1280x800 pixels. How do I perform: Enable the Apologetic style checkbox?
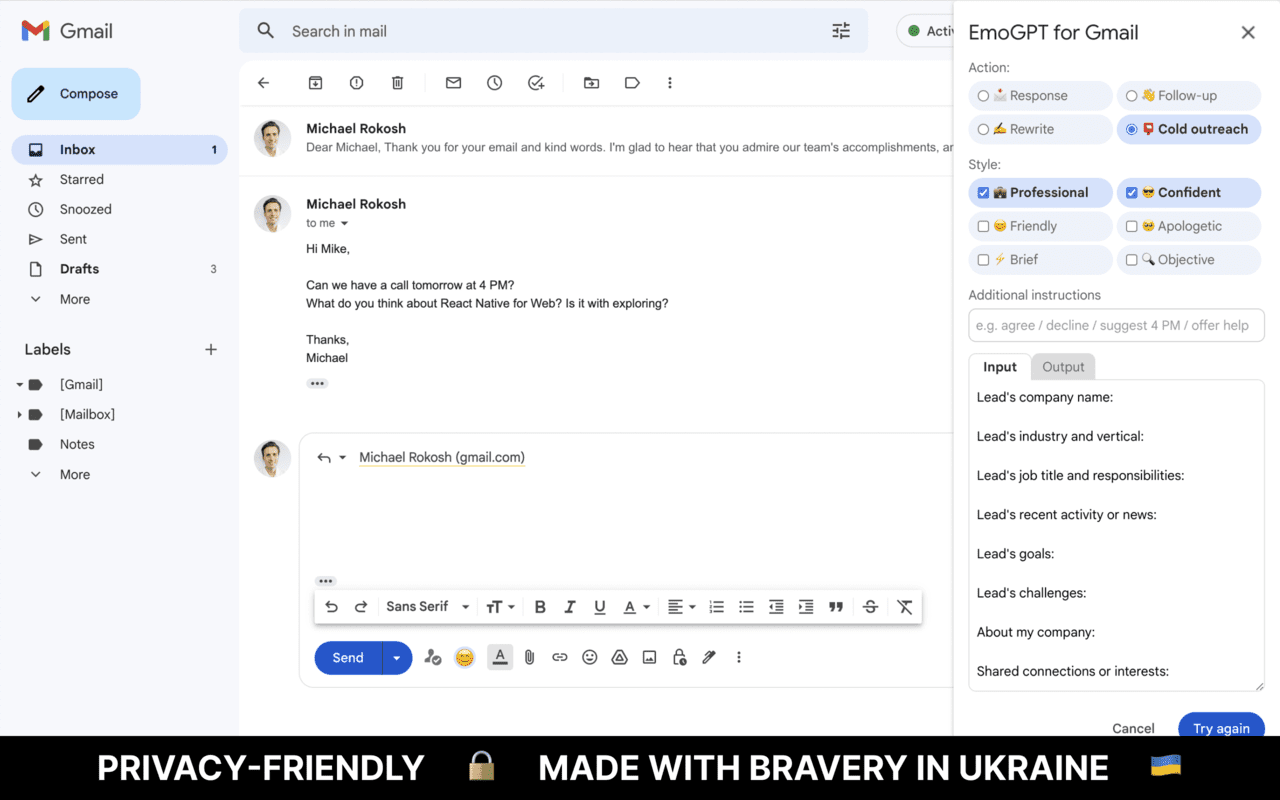coord(1132,226)
